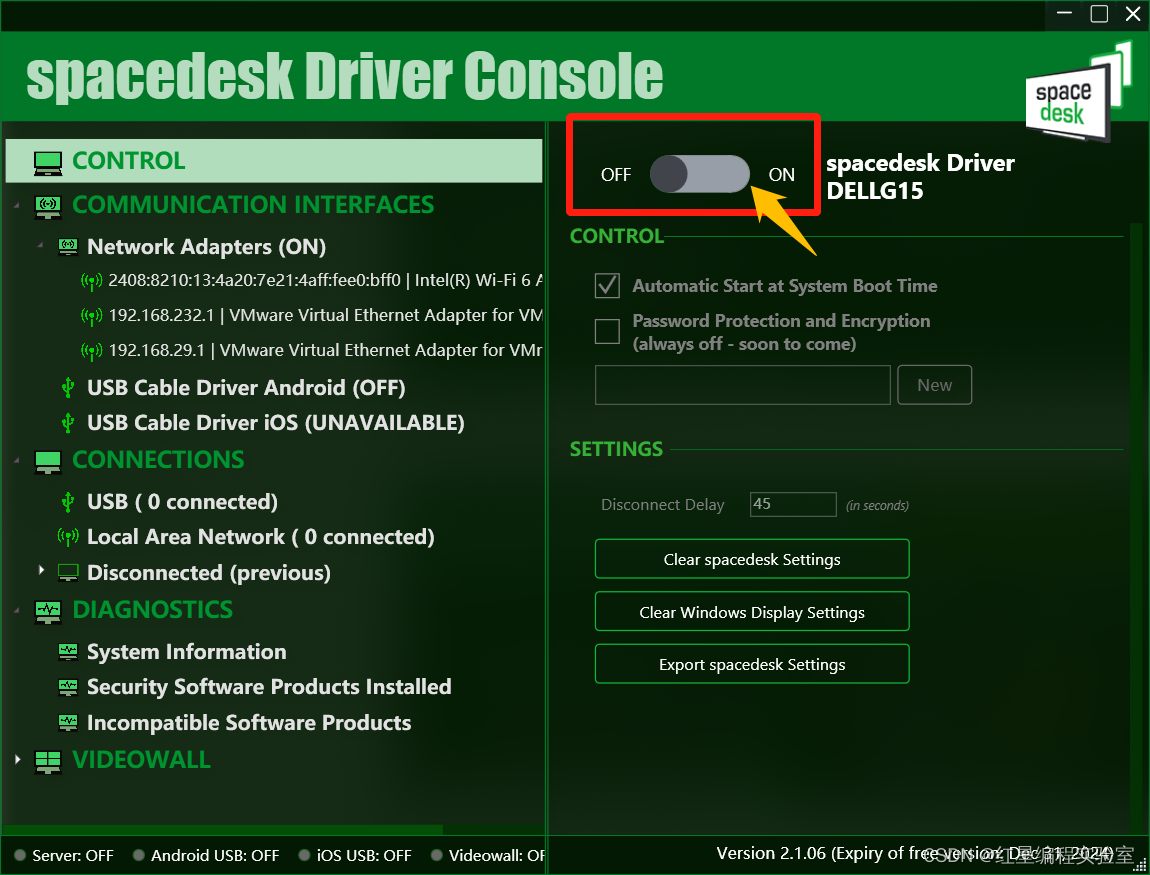Expand the VIDEOWALL section
This screenshot has height=875, width=1150.
point(17,759)
